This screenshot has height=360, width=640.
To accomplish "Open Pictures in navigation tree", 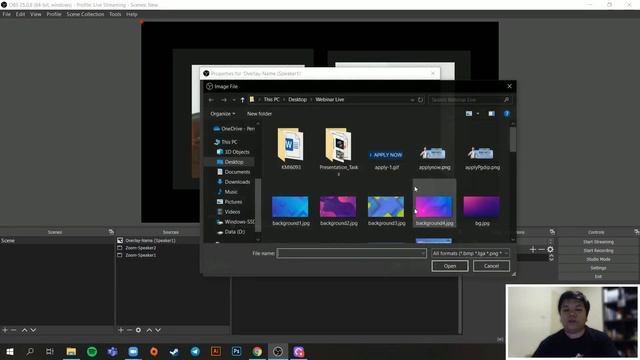I will [229, 202].
